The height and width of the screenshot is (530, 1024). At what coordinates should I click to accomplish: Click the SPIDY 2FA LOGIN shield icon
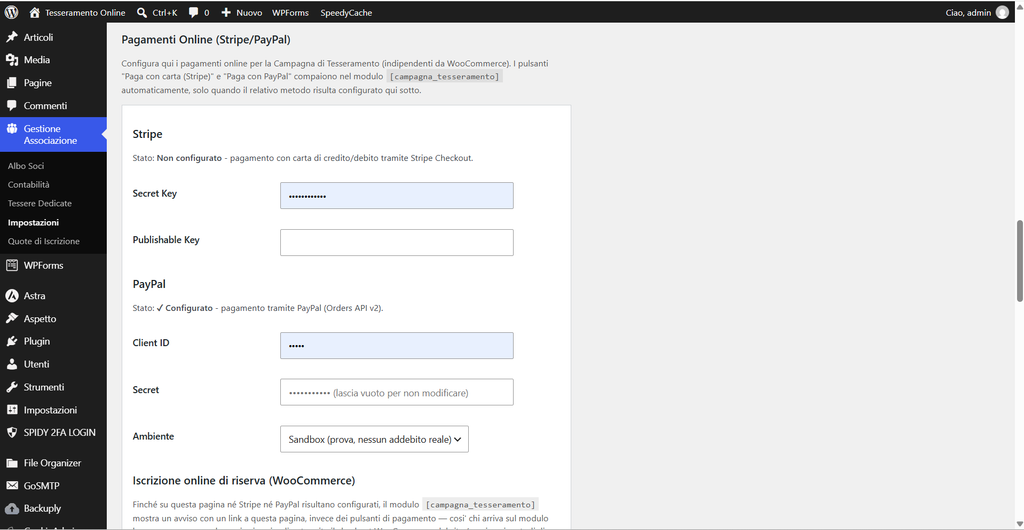tap(12, 432)
